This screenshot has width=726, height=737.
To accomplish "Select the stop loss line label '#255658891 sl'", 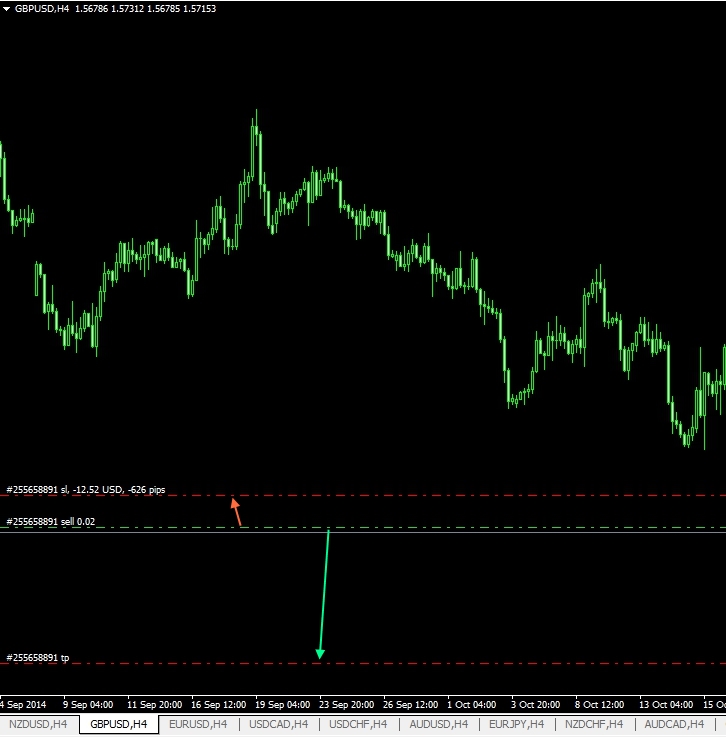I will [86, 490].
